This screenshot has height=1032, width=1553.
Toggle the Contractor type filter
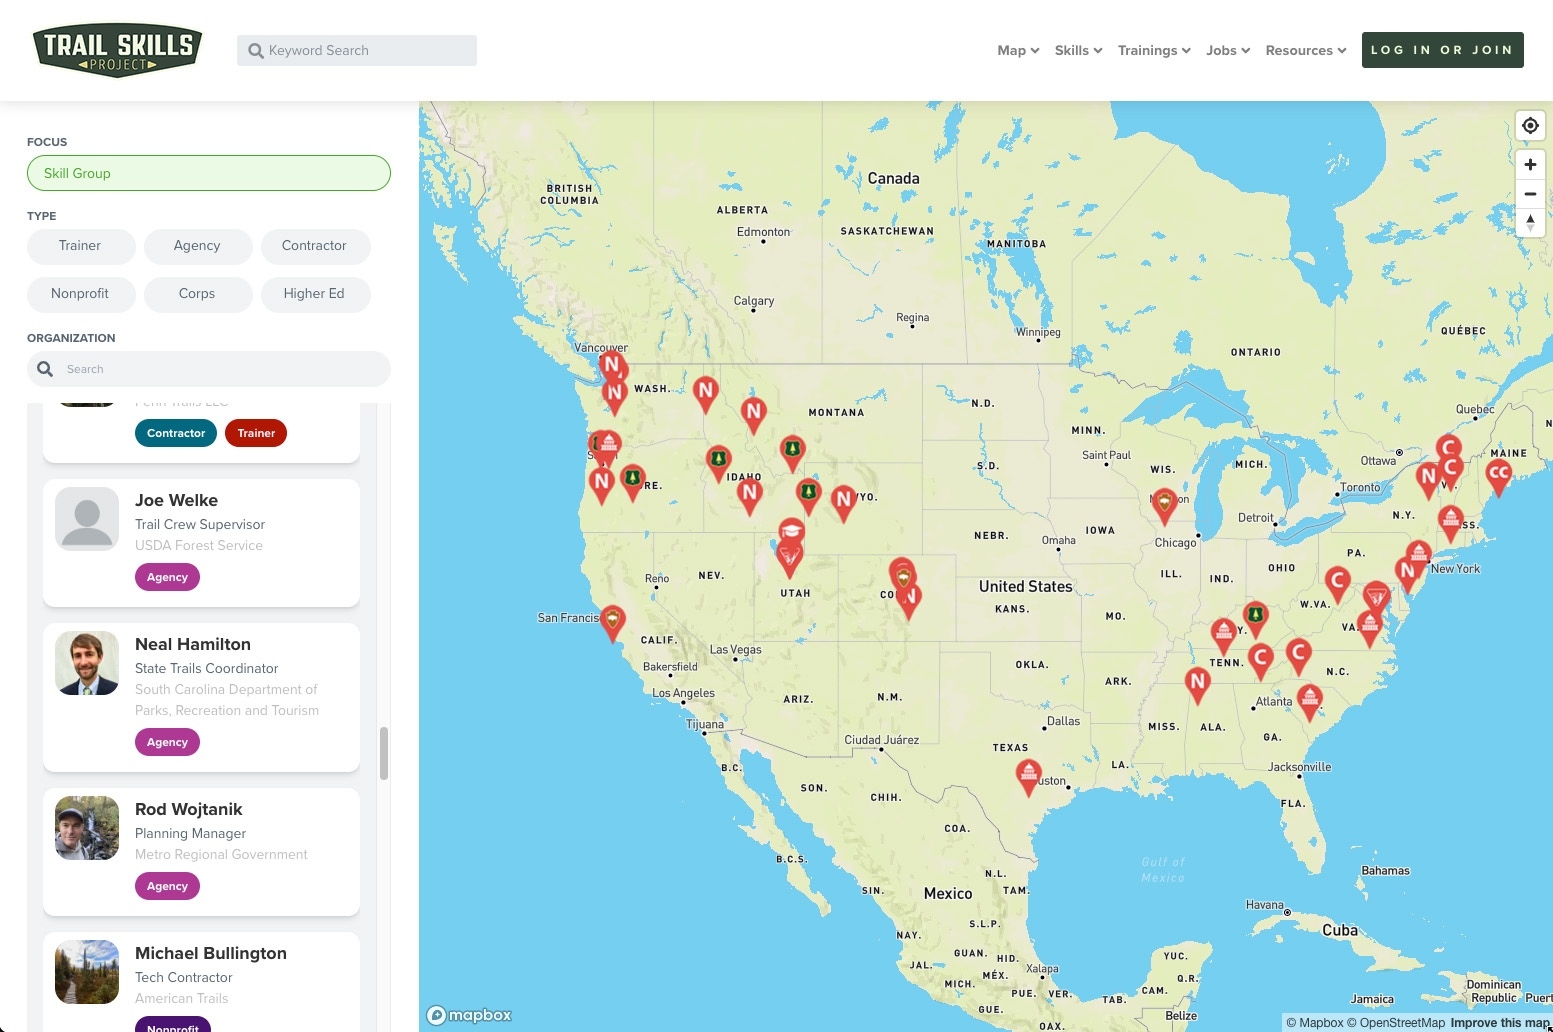coord(314,246)
